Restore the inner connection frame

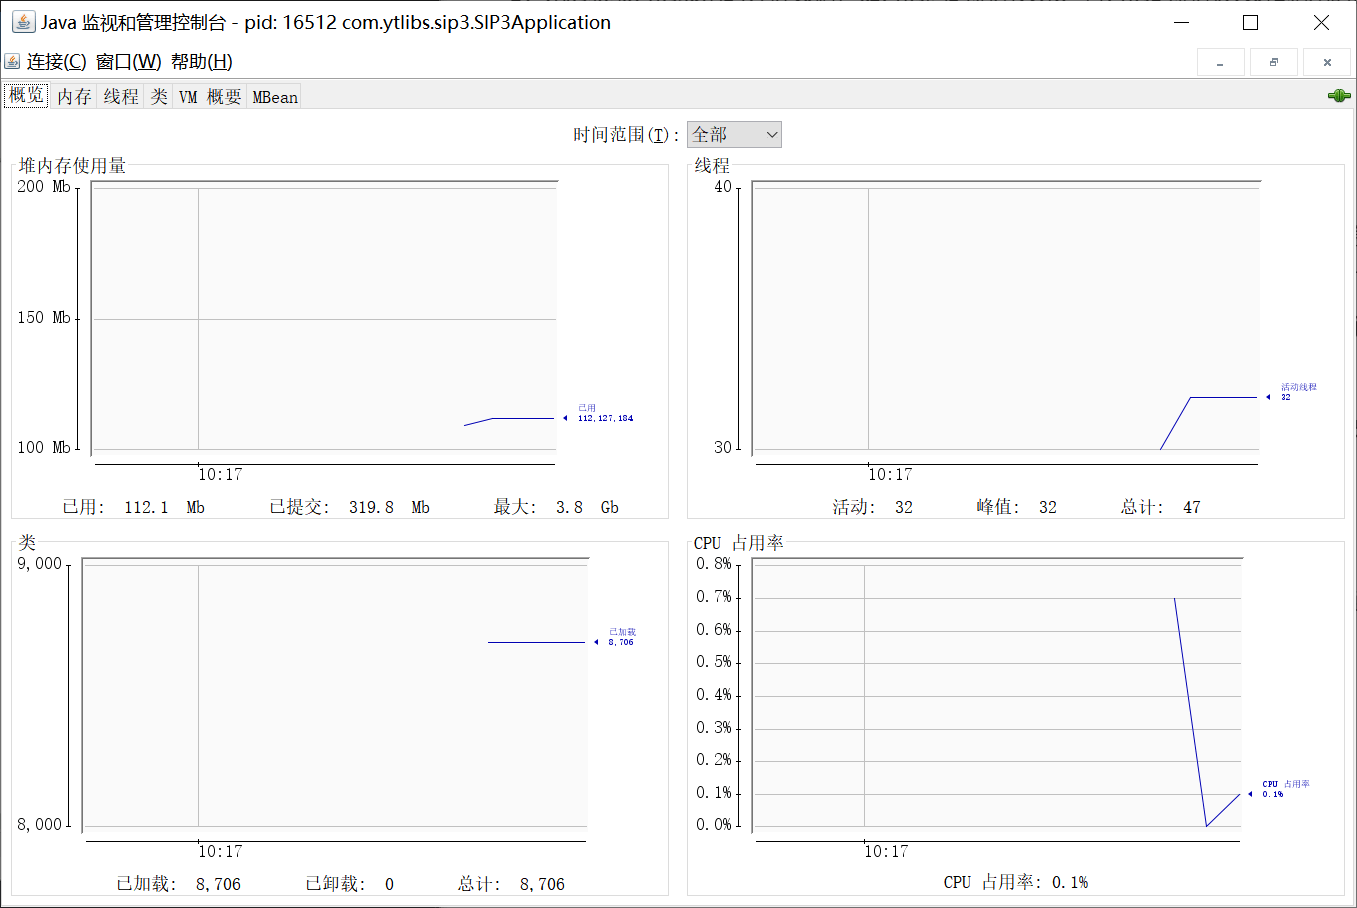[x=1274, y=62]
